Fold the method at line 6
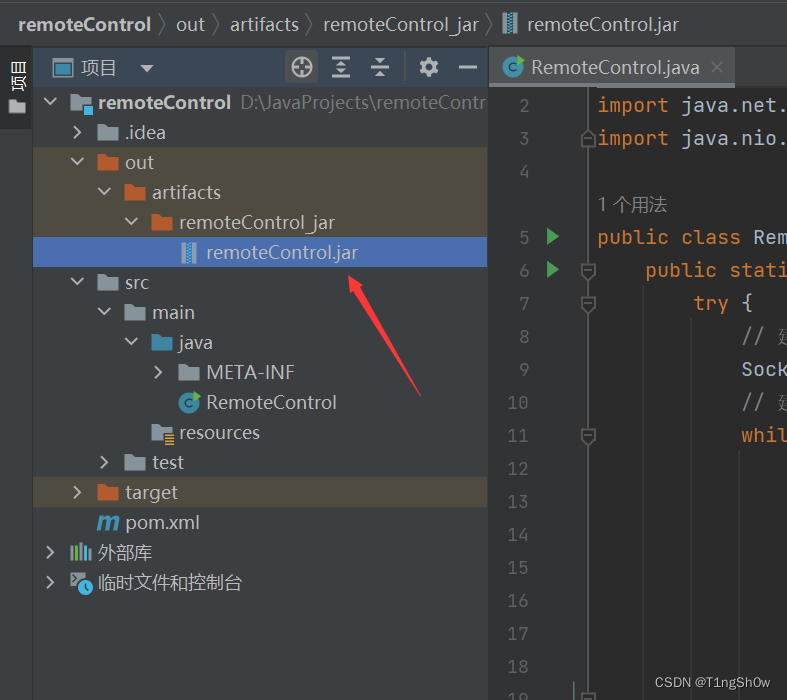 [x=588, y=271]
